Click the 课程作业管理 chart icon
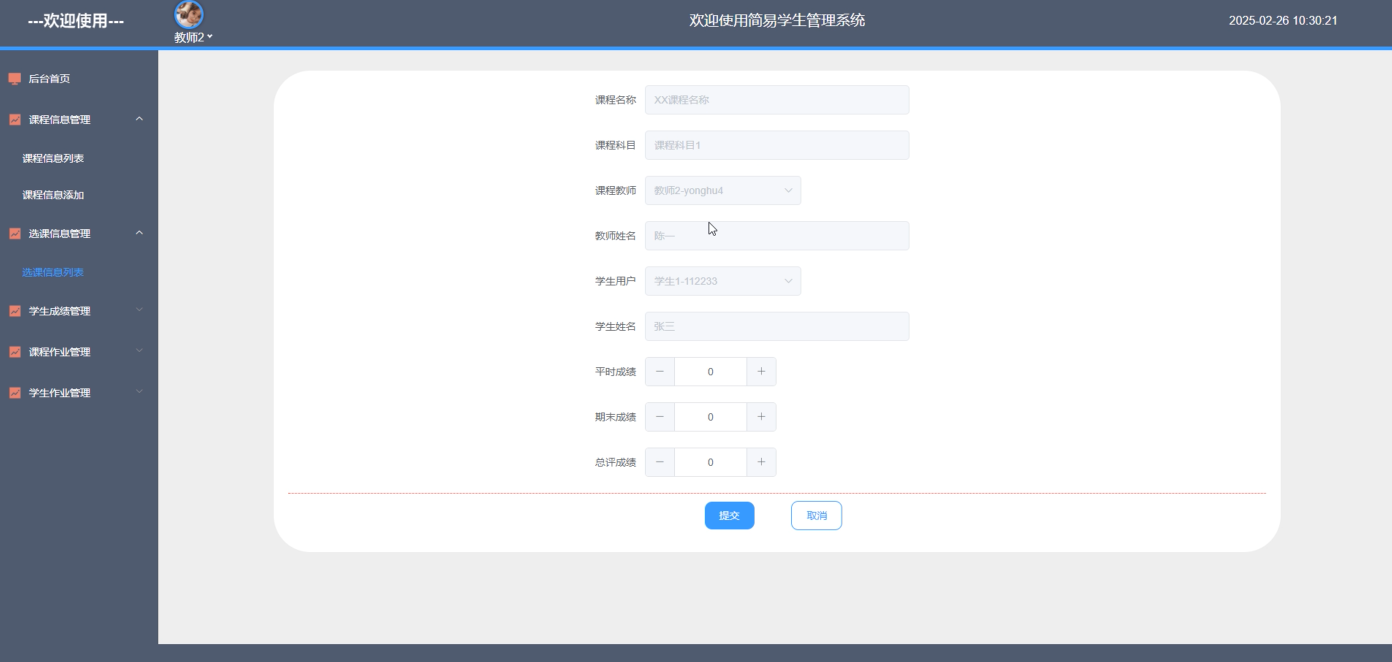 click(x=15, y=352)
